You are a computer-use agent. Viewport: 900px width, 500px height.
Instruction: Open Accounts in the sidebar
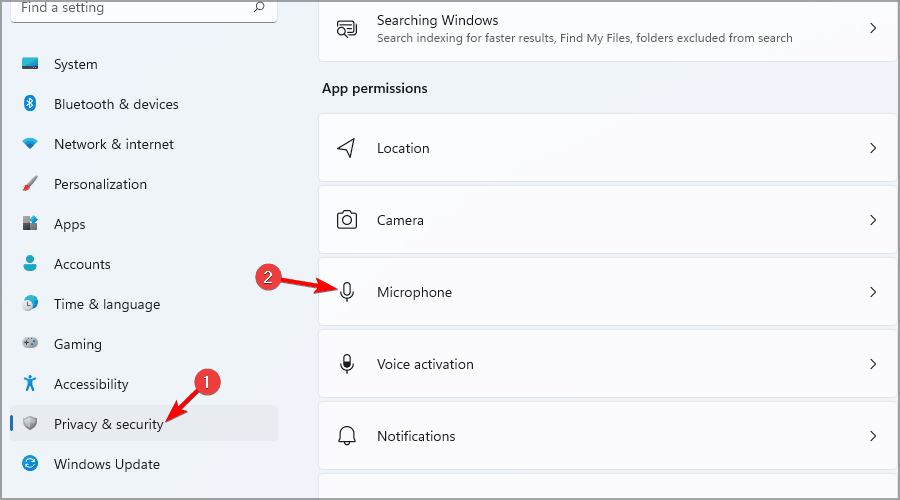82,264
